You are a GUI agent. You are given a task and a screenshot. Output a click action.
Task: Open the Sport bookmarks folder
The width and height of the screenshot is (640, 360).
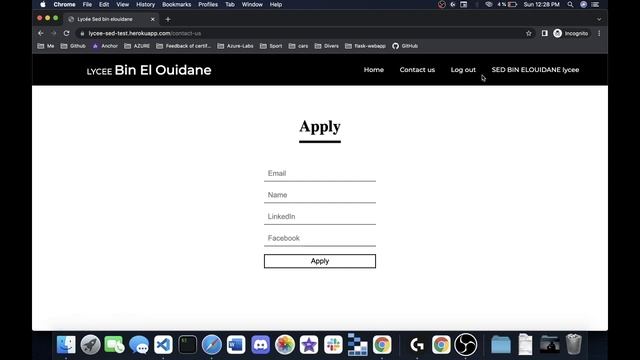(271, 46)
